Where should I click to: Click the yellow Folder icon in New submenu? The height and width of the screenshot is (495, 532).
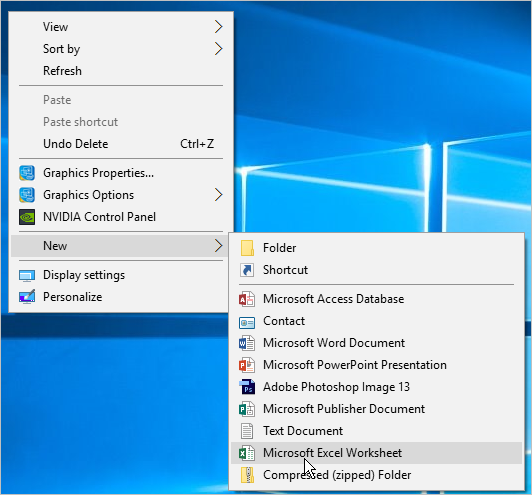[247, 248]
